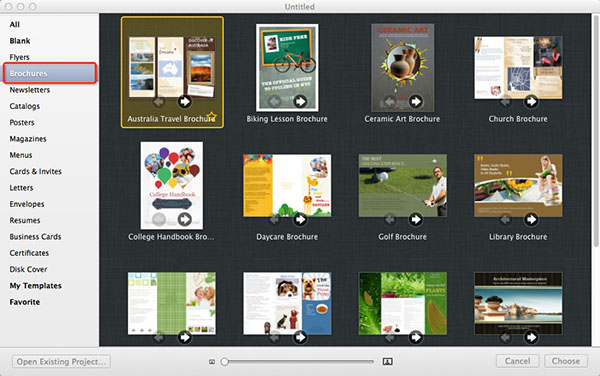Select the Blank category
600x376 pixels.
point(20,41)
